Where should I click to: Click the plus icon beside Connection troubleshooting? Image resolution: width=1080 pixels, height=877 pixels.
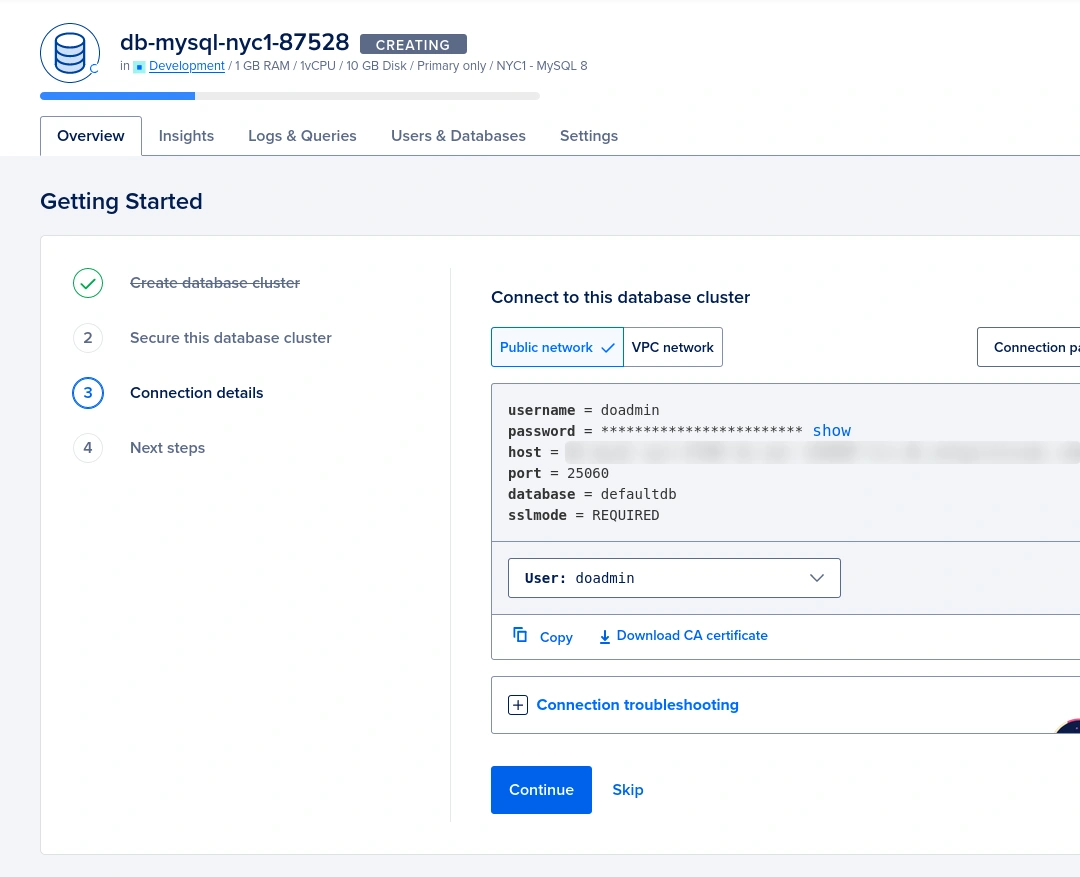tap(518, 705)
